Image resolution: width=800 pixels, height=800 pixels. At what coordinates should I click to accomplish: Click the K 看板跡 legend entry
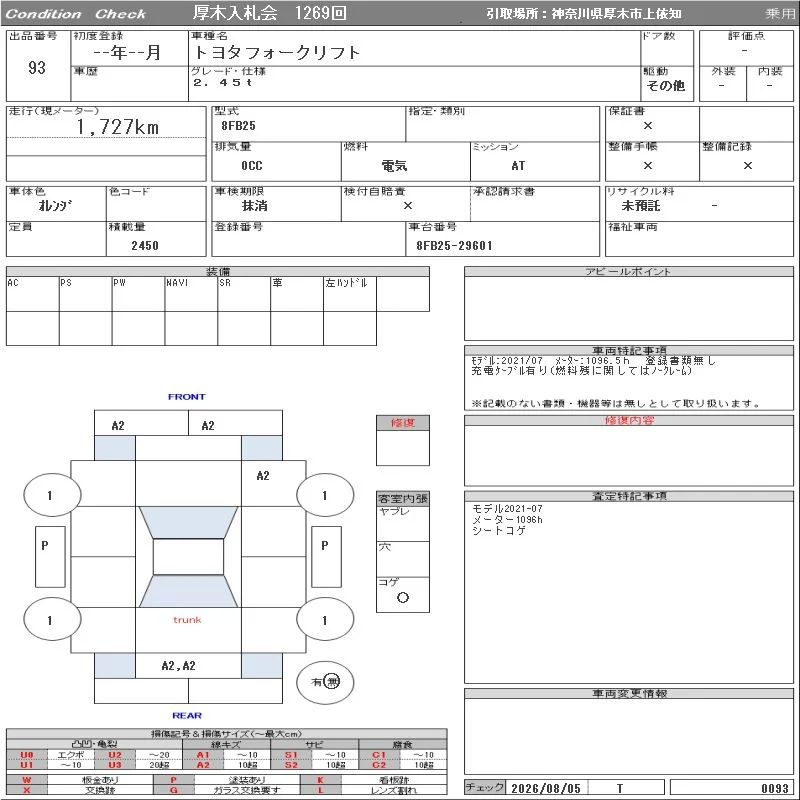373,780
